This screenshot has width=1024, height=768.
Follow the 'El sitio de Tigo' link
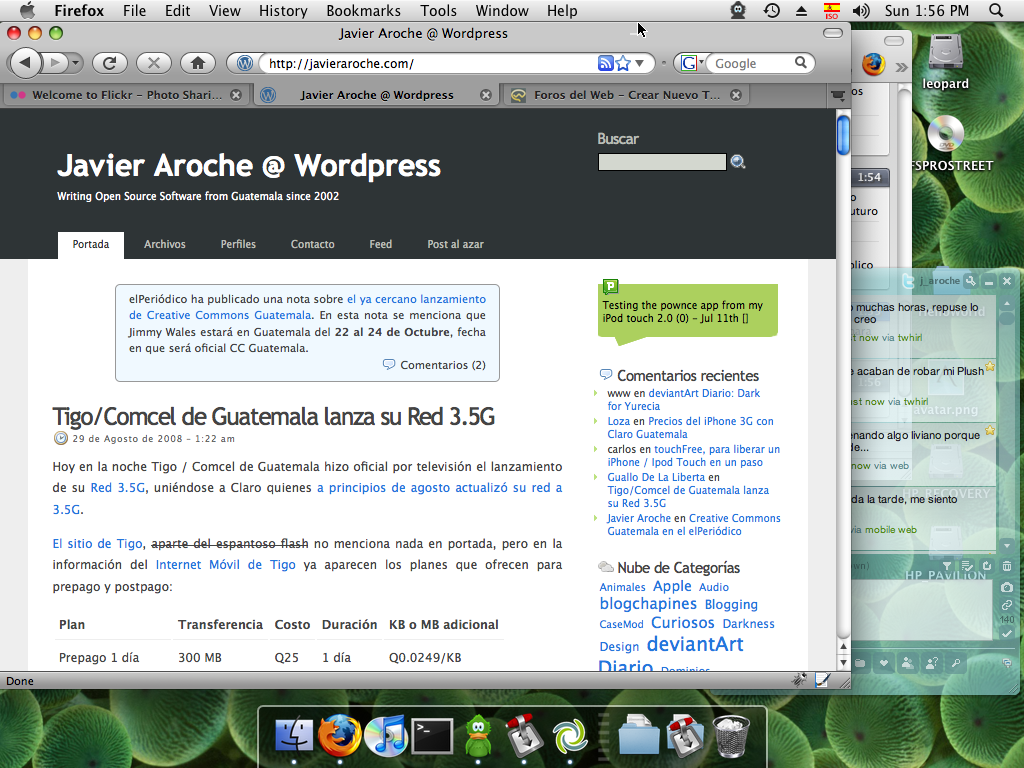point(97,543)
